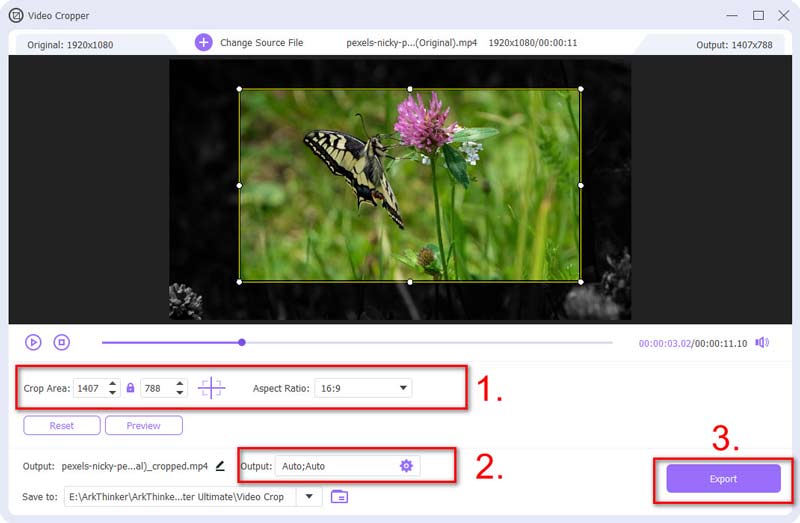Click the bottom-center crop handle
Screen dimensions: 800x523
410,282
